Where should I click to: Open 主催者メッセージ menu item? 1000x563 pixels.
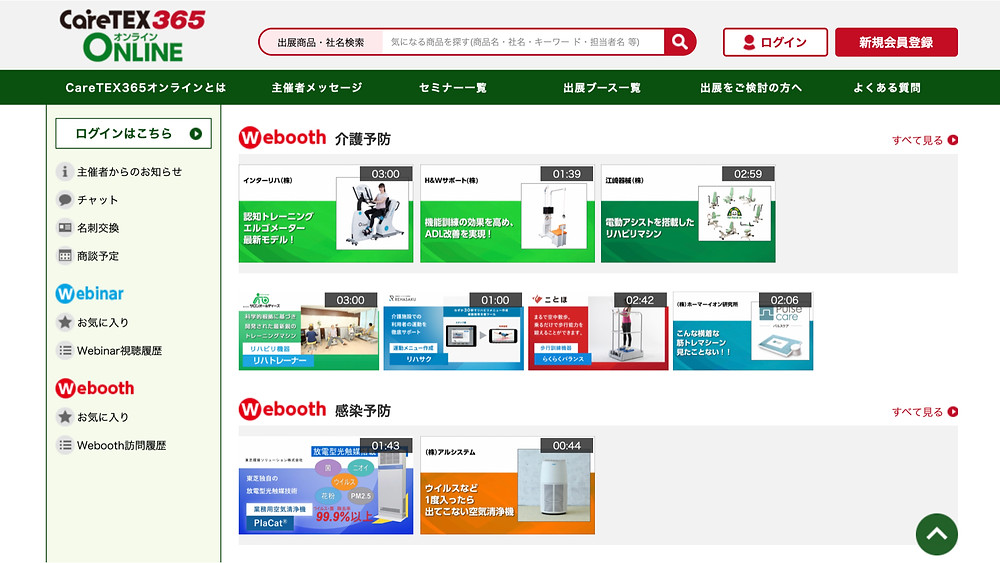point(317,88)
